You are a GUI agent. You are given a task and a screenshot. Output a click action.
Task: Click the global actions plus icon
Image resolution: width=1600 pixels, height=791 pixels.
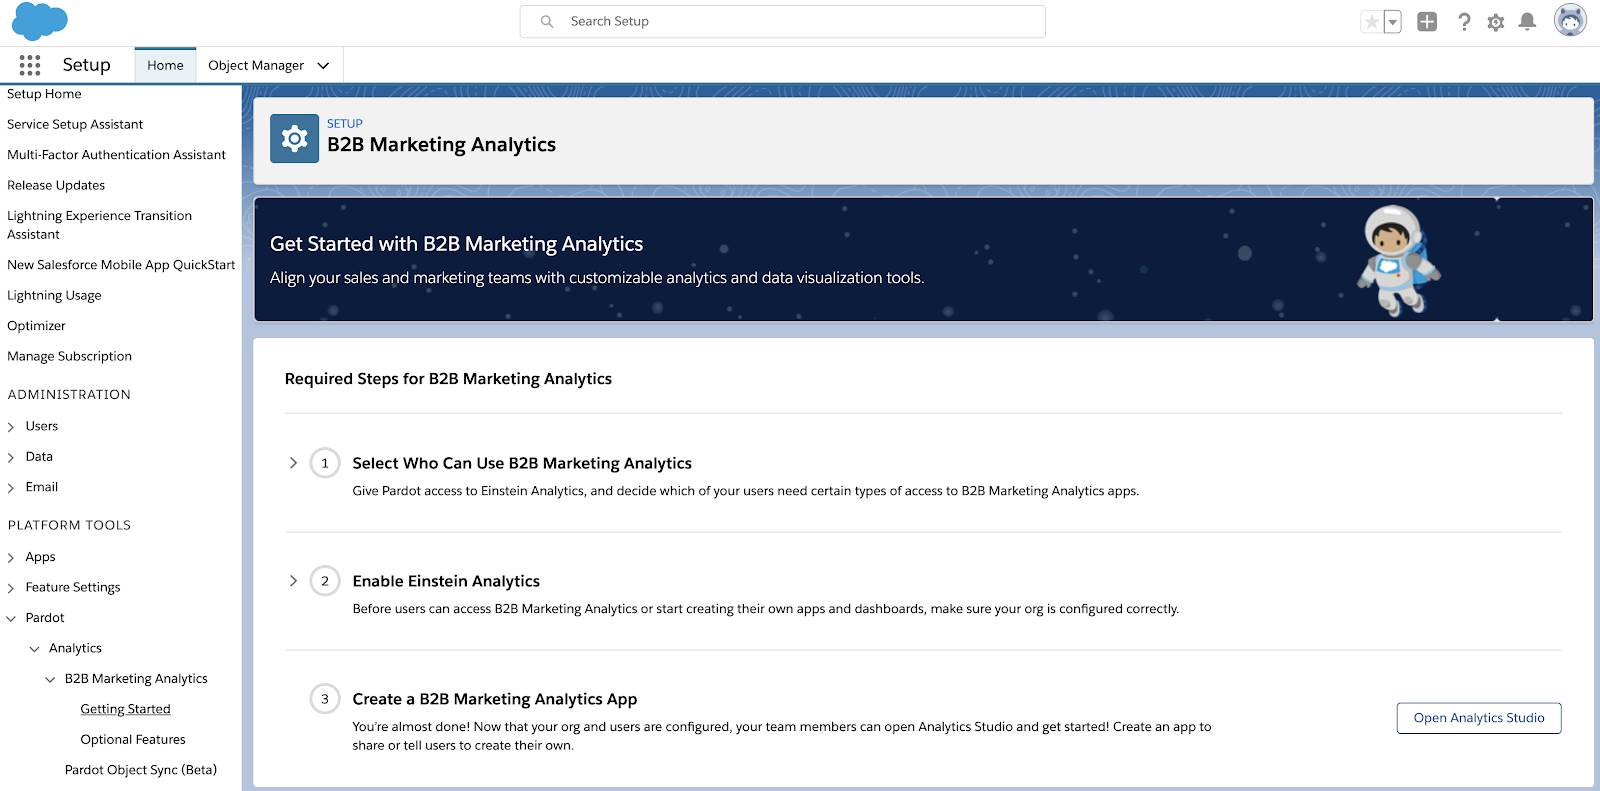coord(1427,22)
